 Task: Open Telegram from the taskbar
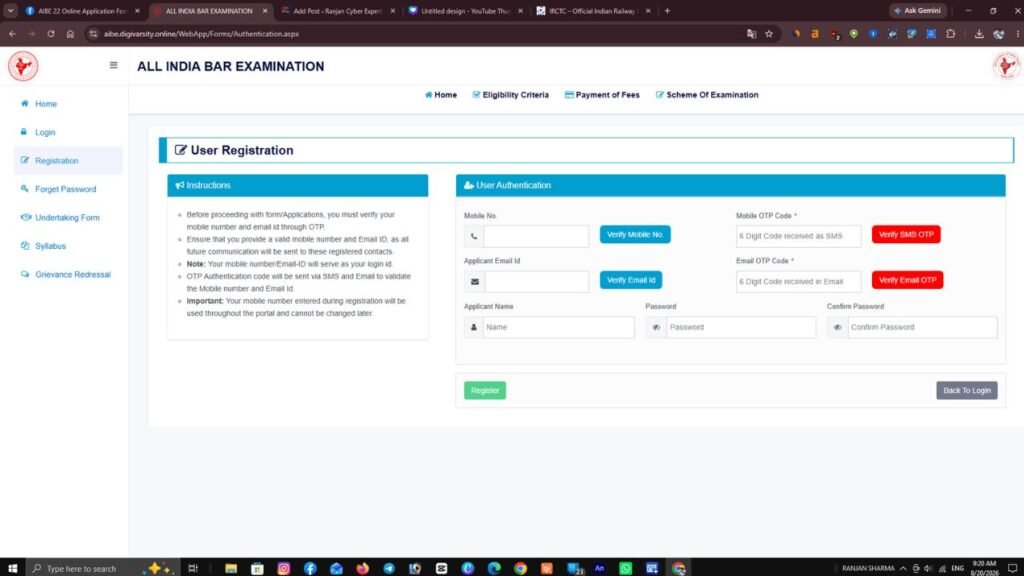point(389,568)
